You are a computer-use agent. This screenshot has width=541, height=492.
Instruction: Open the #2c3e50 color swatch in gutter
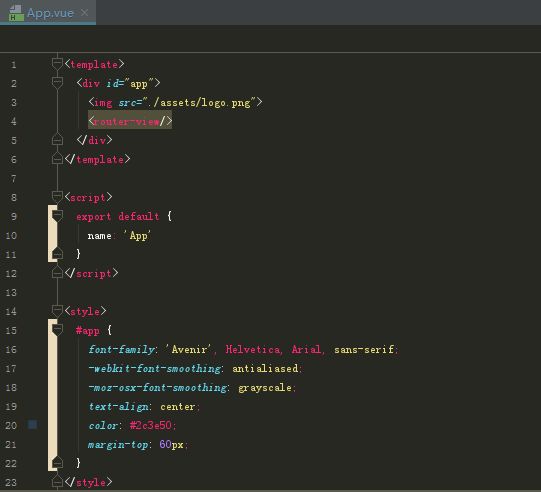(x=33, y=425)
